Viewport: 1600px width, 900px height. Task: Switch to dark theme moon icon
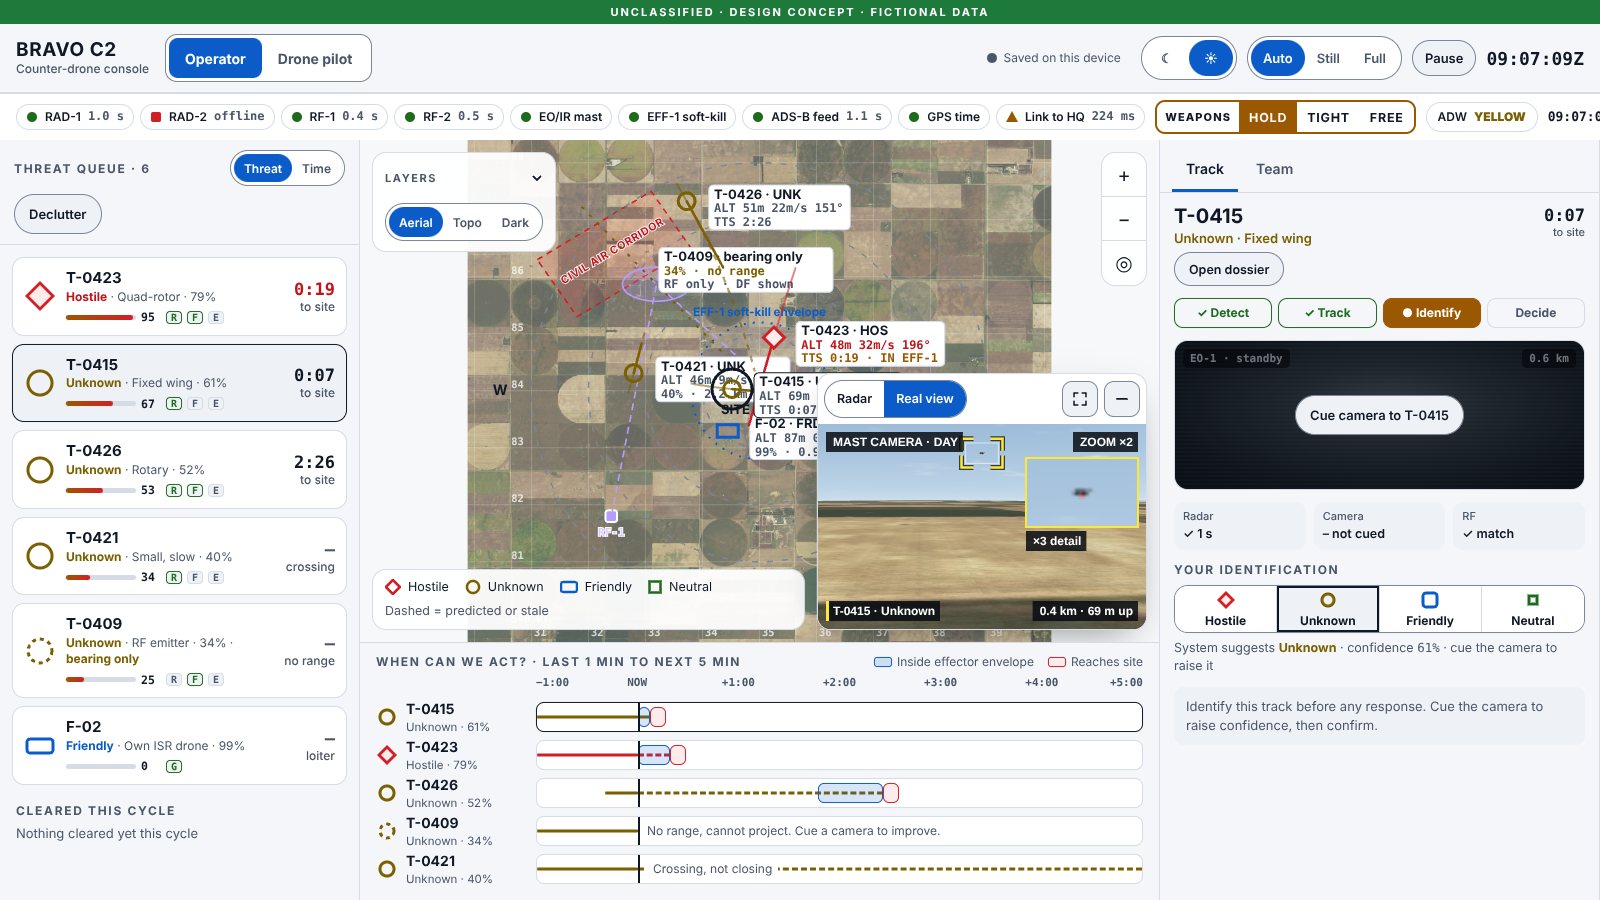(x=1165, y=59)
